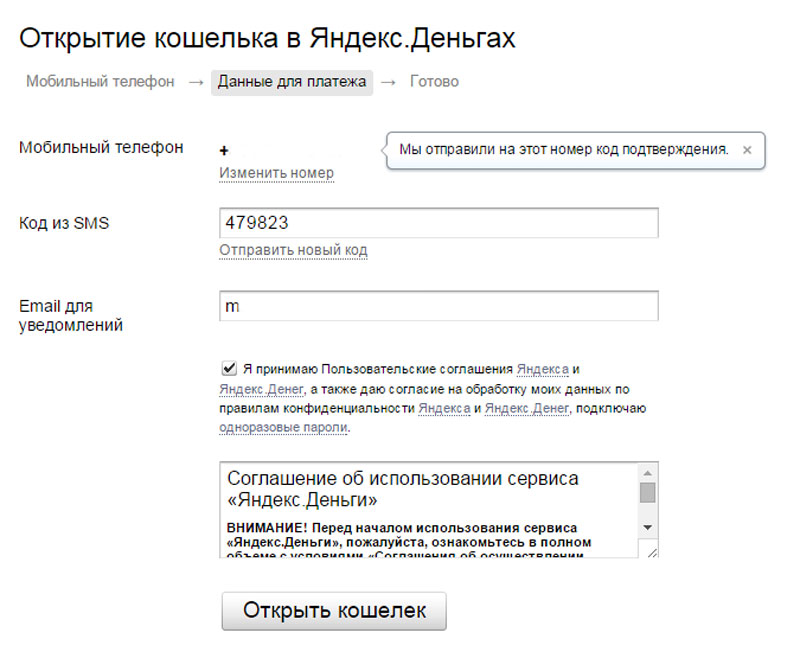
Task: Uncheck the user agreement acceptance checkbox
Action: (229, 368)
